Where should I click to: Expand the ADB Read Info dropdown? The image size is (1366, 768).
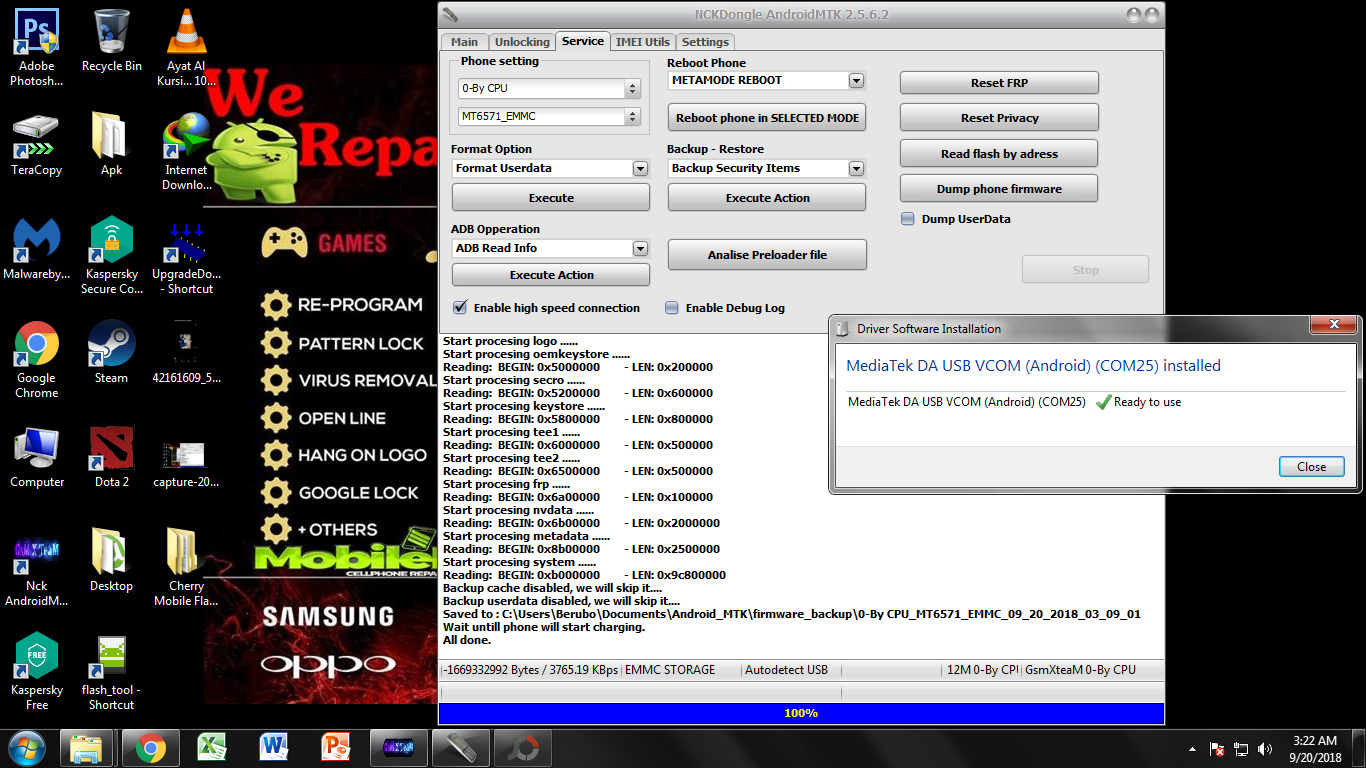[x=641, y=248]
